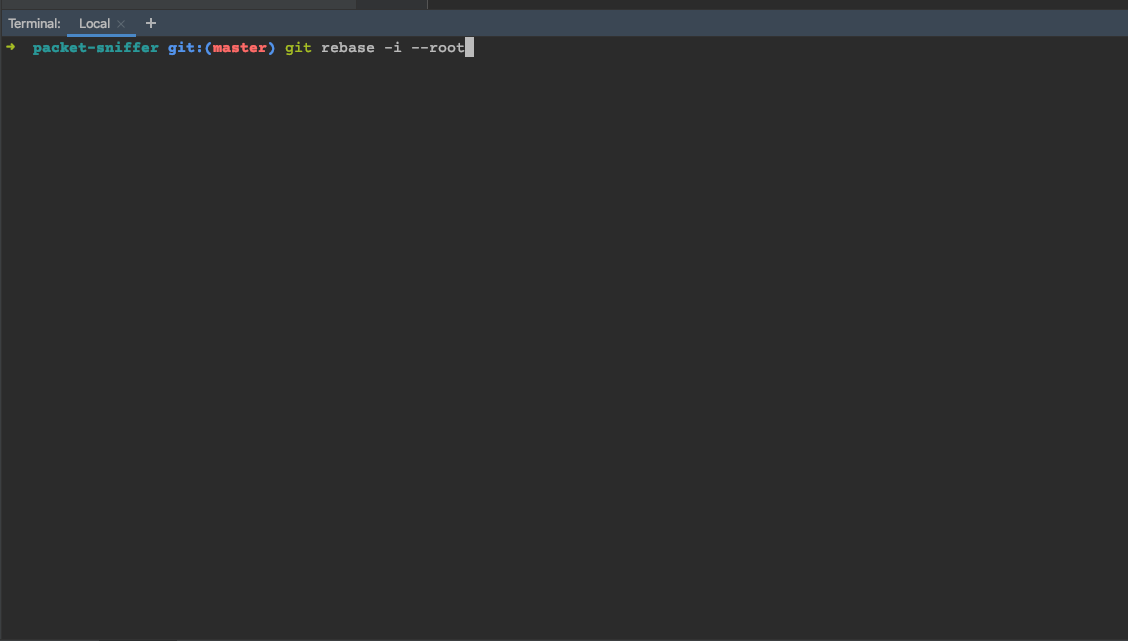Click the '-i' option in the command
Viewport: 1128px width, 641px height.
tap(393, 48)
